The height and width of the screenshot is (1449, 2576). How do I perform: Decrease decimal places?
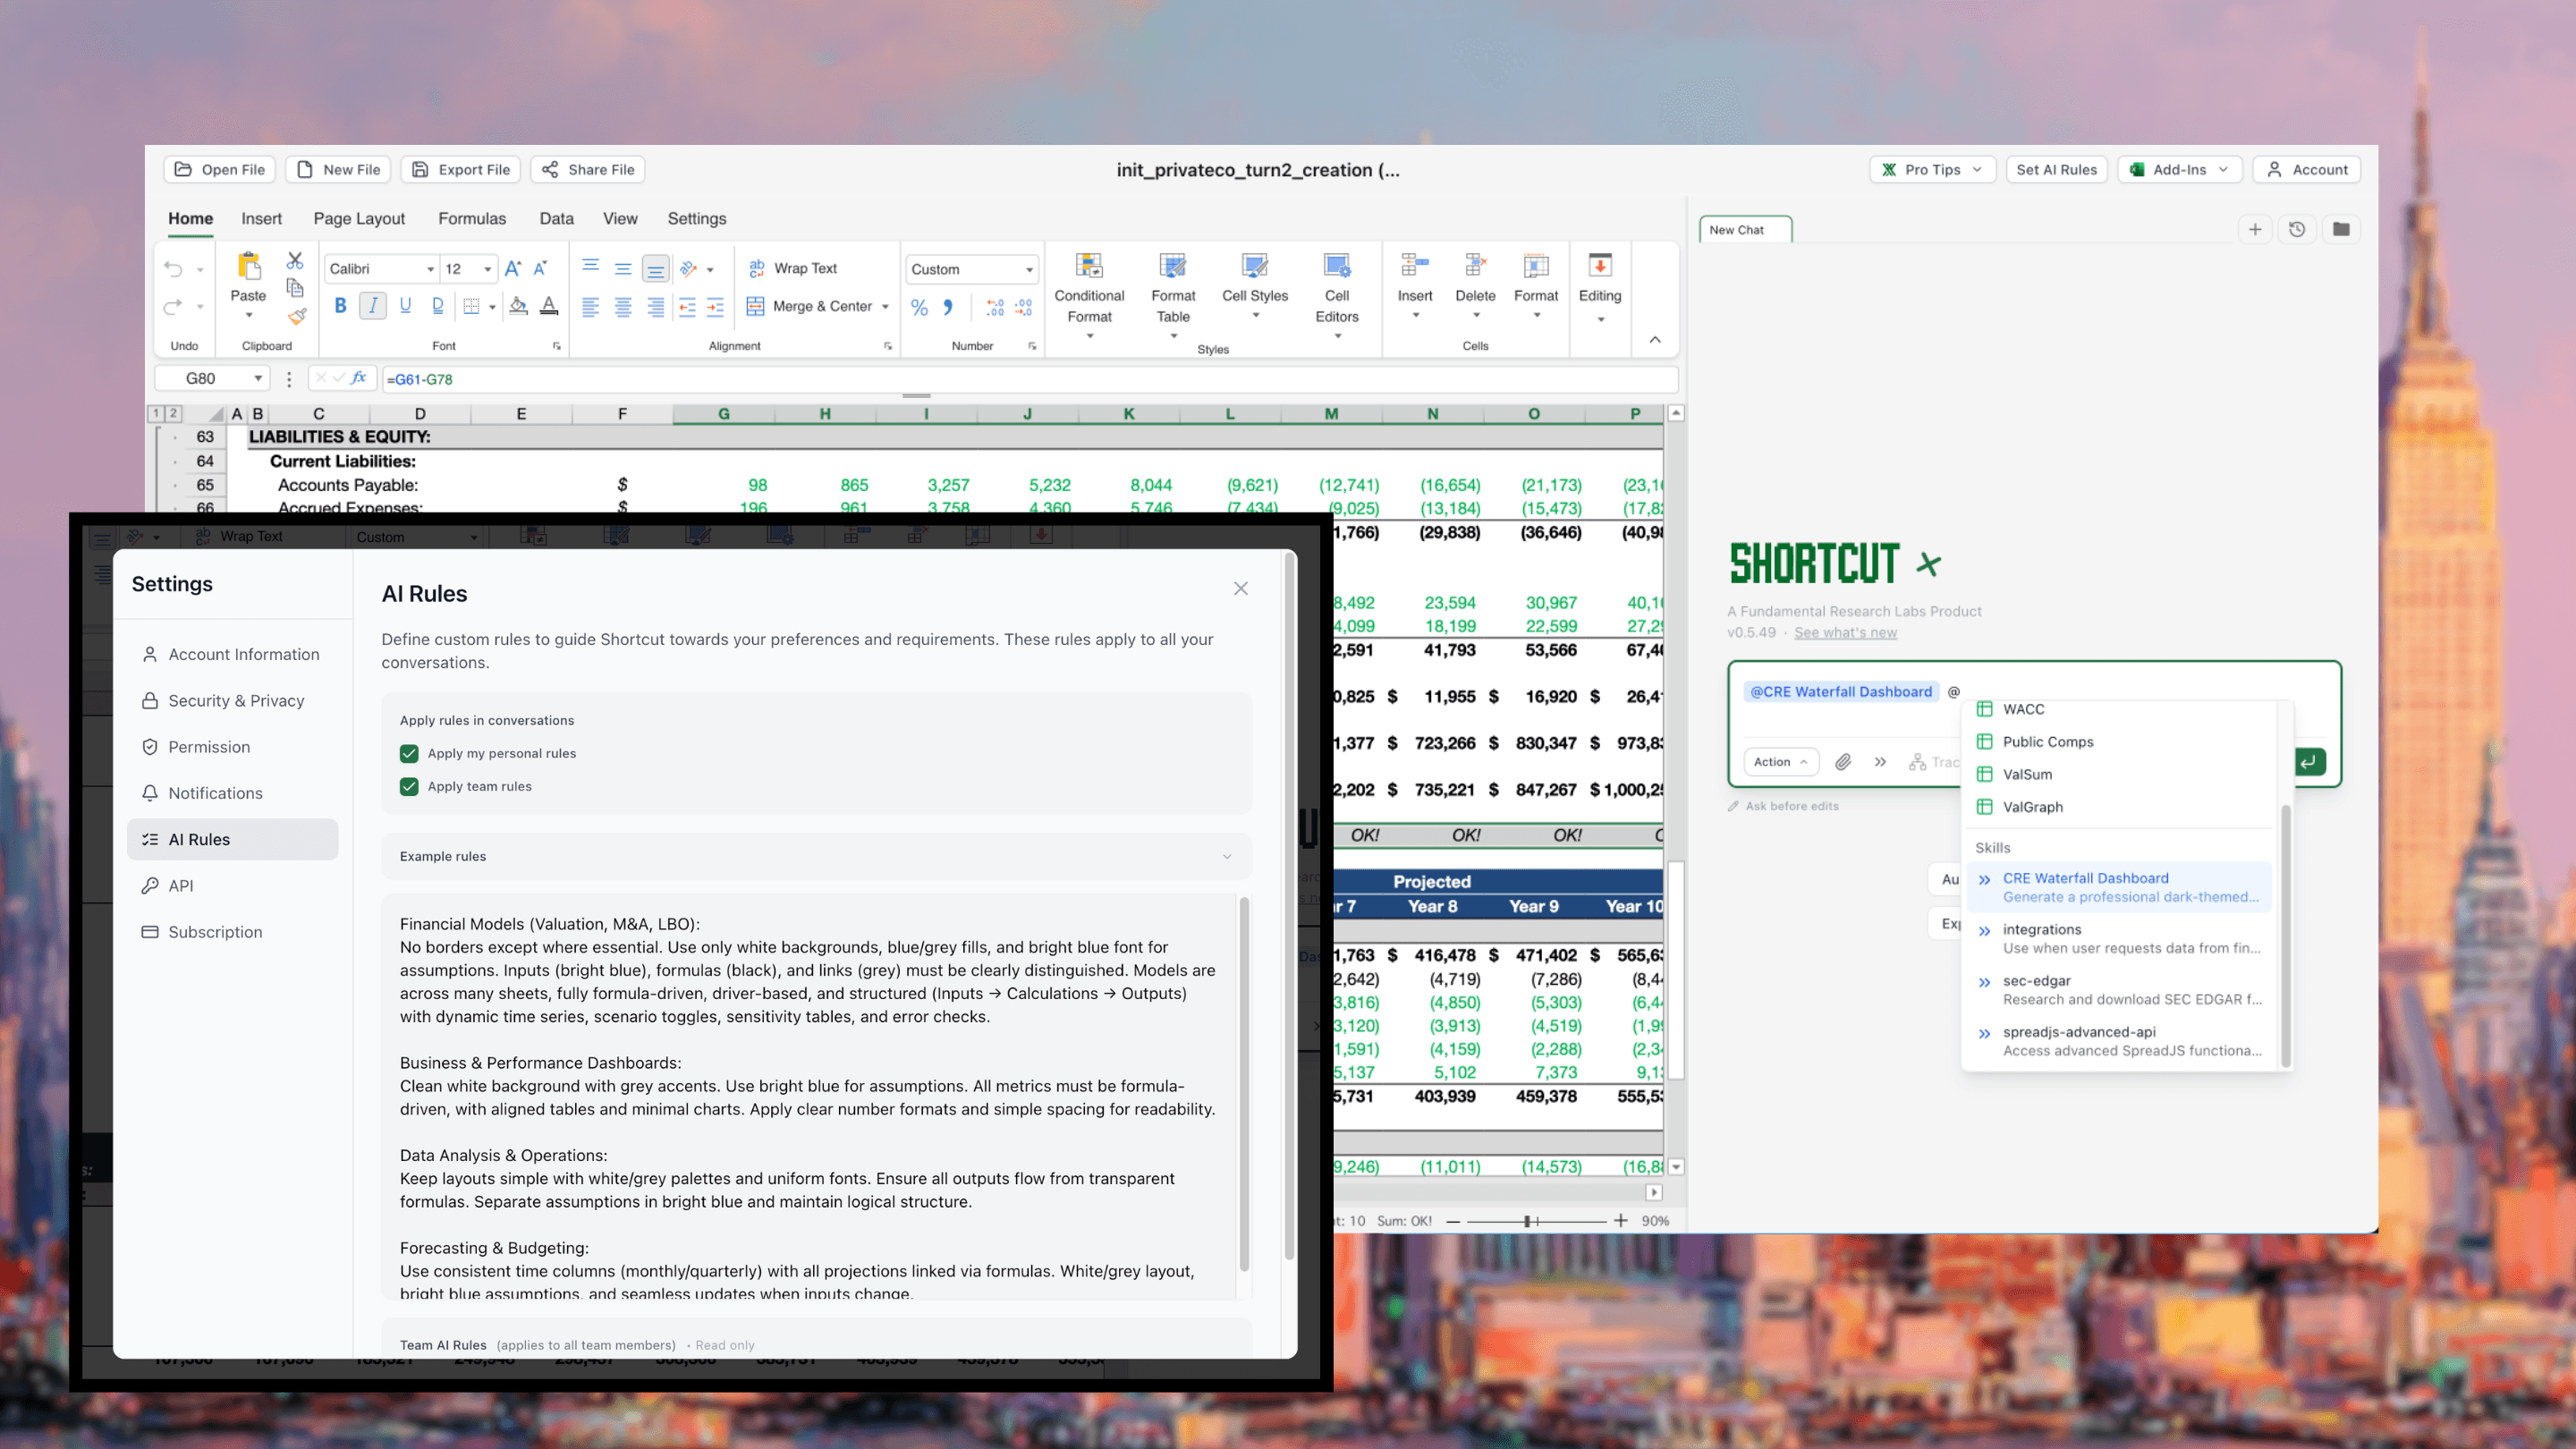click(1024, 307)
